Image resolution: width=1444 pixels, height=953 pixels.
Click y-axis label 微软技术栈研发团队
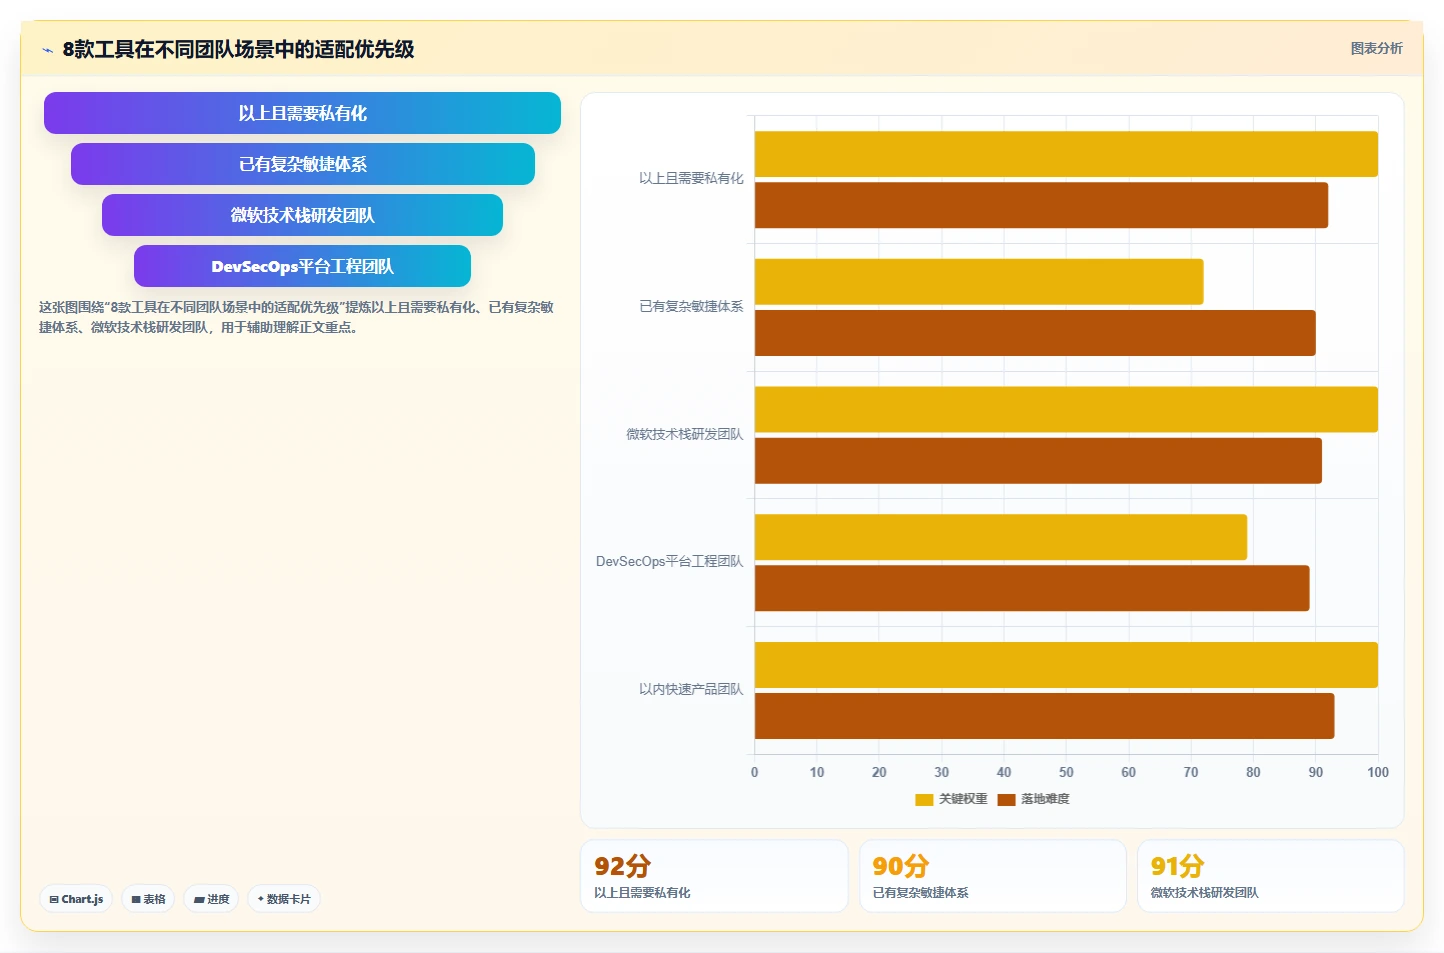[685, 434]
